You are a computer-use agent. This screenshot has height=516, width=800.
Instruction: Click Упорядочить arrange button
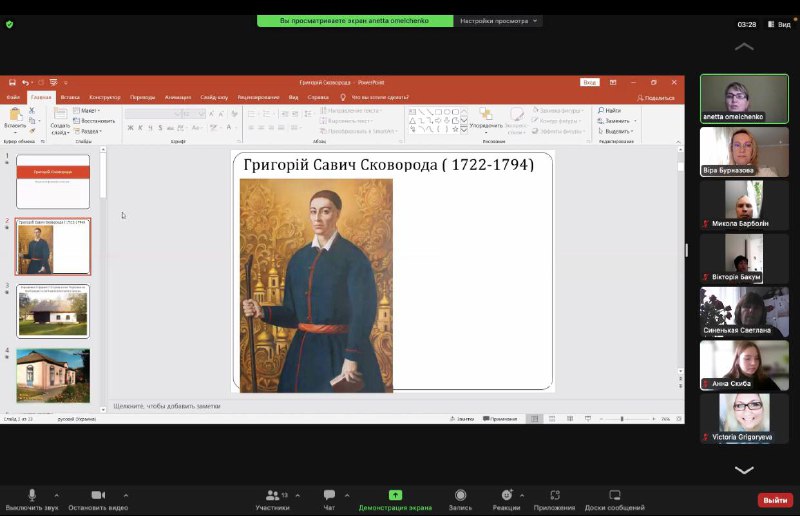(x=486, y=120)
